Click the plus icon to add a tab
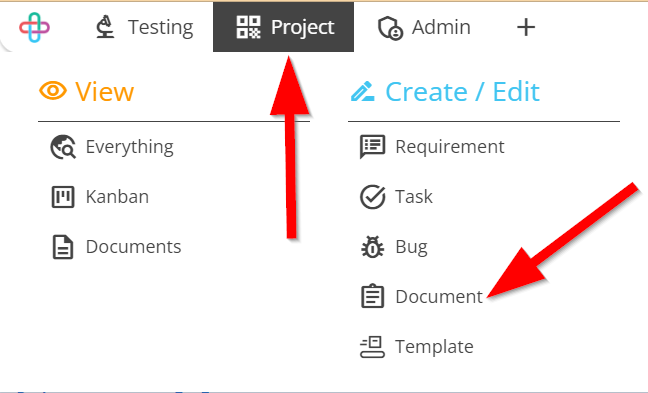 click(526, 28)
